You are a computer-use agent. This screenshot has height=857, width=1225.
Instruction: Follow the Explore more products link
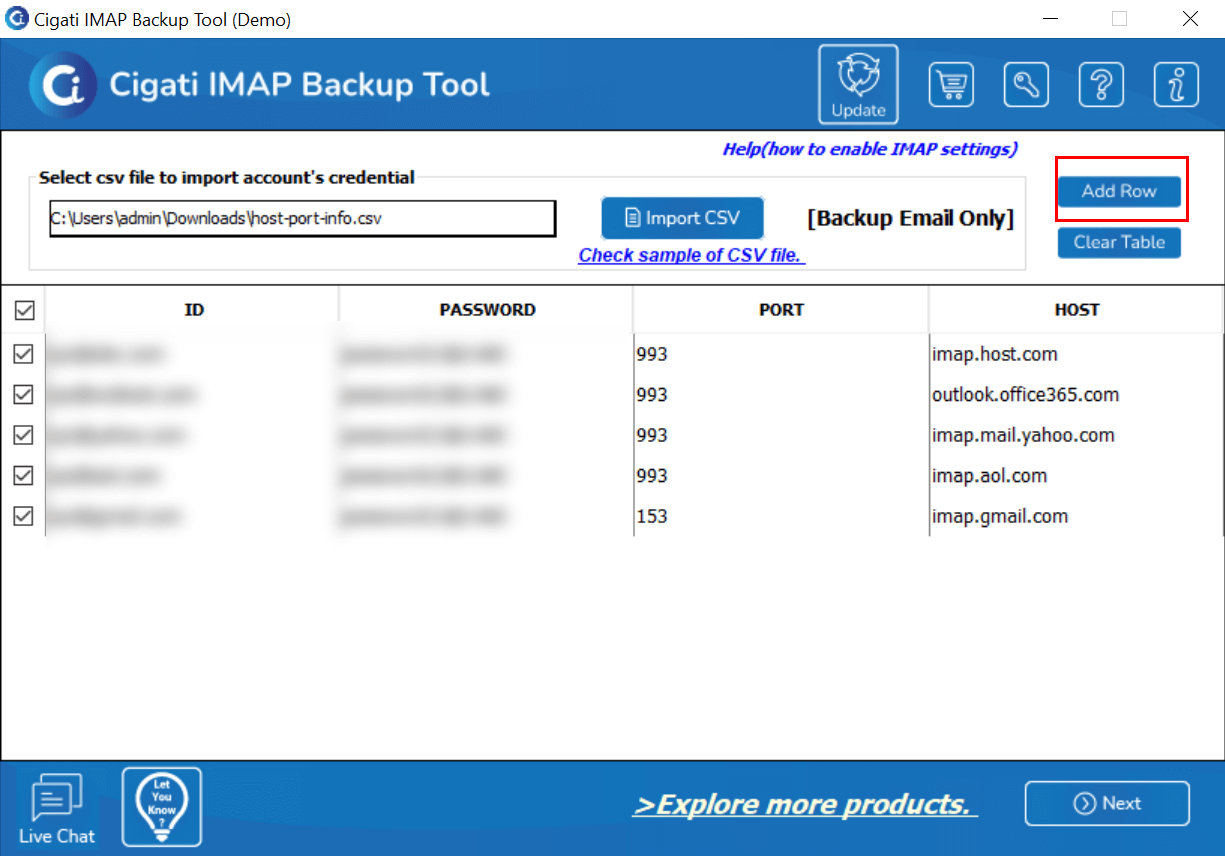(805, 805)
